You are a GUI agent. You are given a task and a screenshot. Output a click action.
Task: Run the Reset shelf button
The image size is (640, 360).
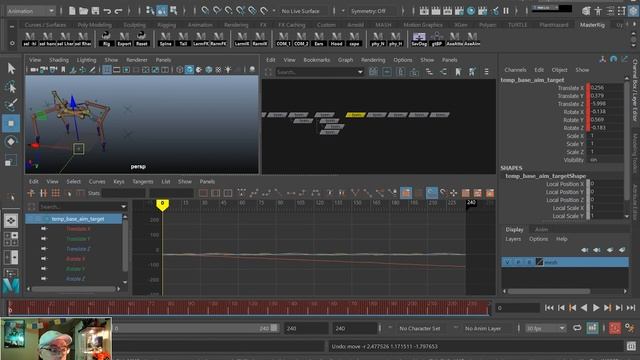(141, 38)
